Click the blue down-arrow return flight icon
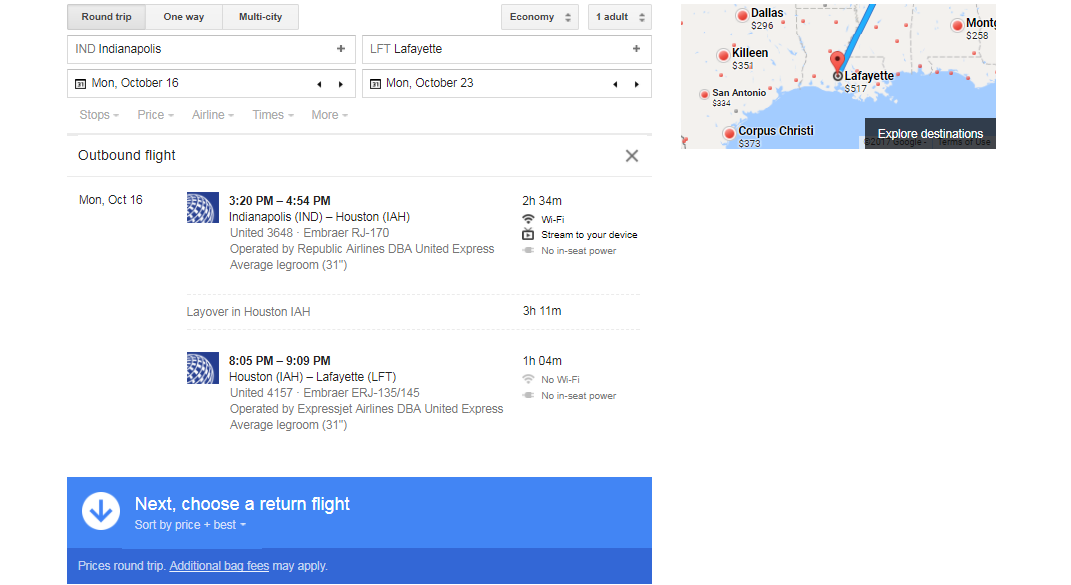 click(101, 510)
